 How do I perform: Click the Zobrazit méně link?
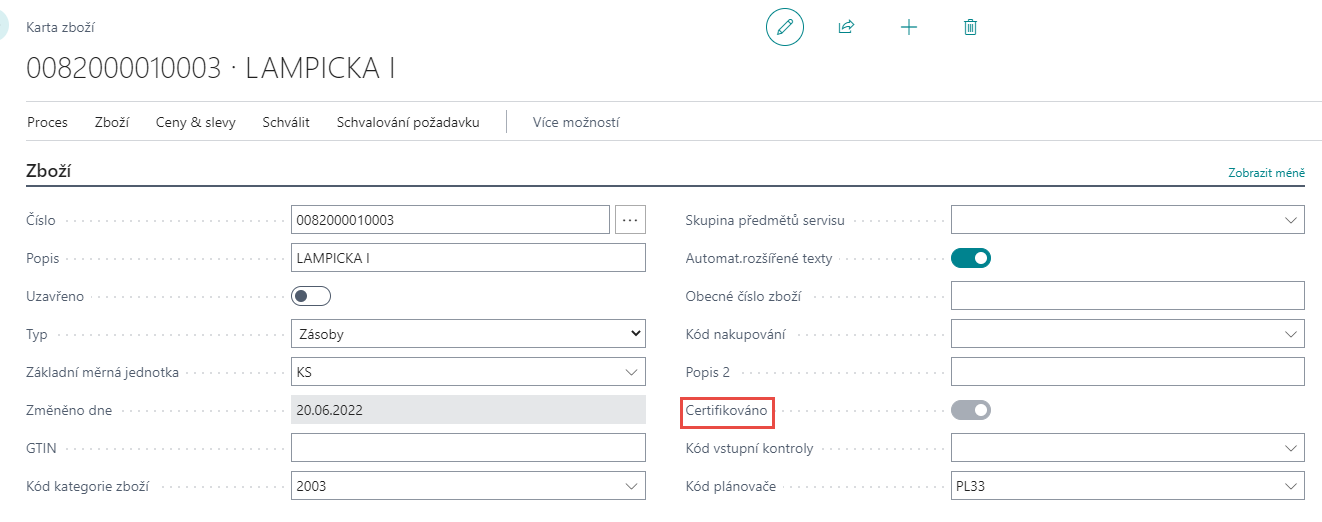coord(1266,173)
